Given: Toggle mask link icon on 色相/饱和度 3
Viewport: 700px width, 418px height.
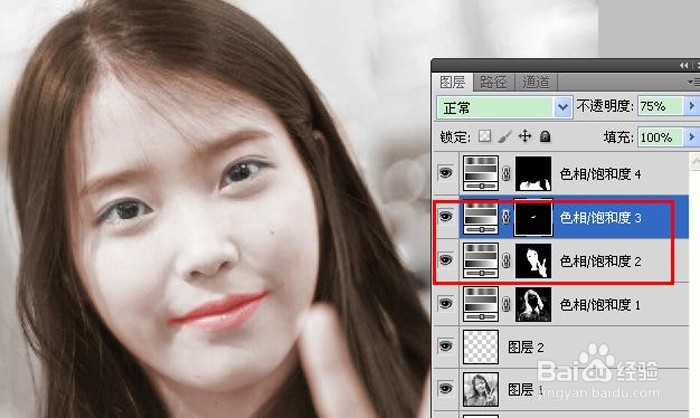Looking at the screenshot, I should click(506, 217).
